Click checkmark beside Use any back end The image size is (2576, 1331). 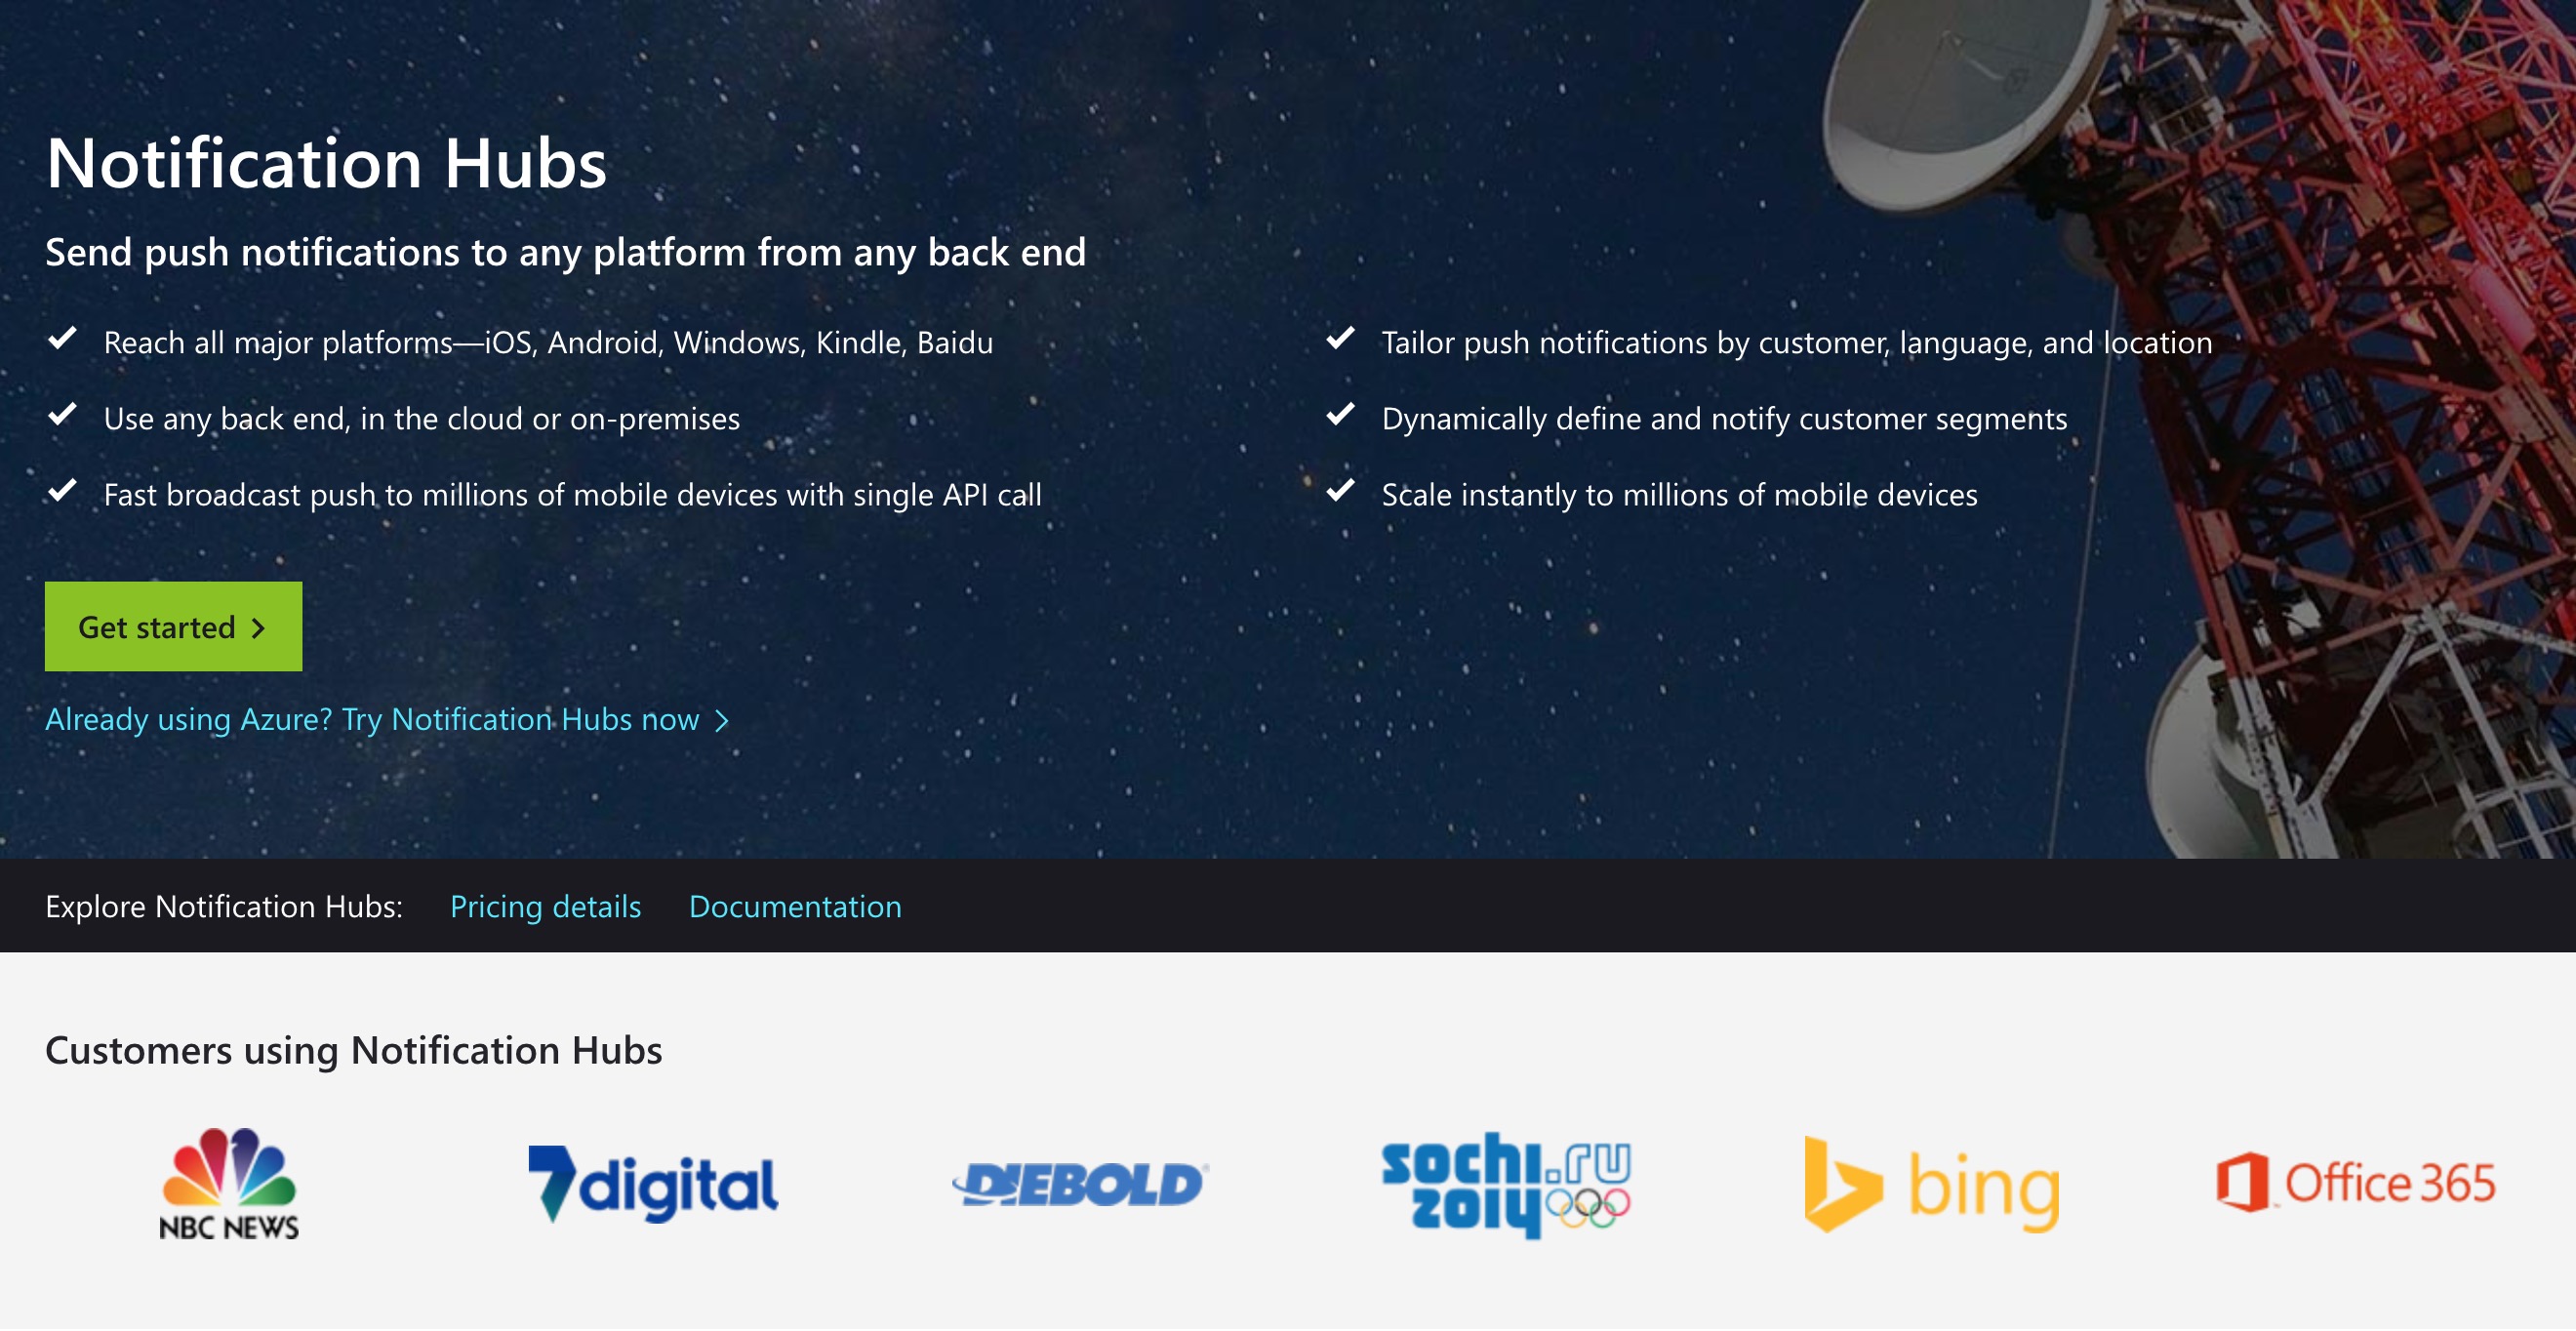(x=63, y=415)
